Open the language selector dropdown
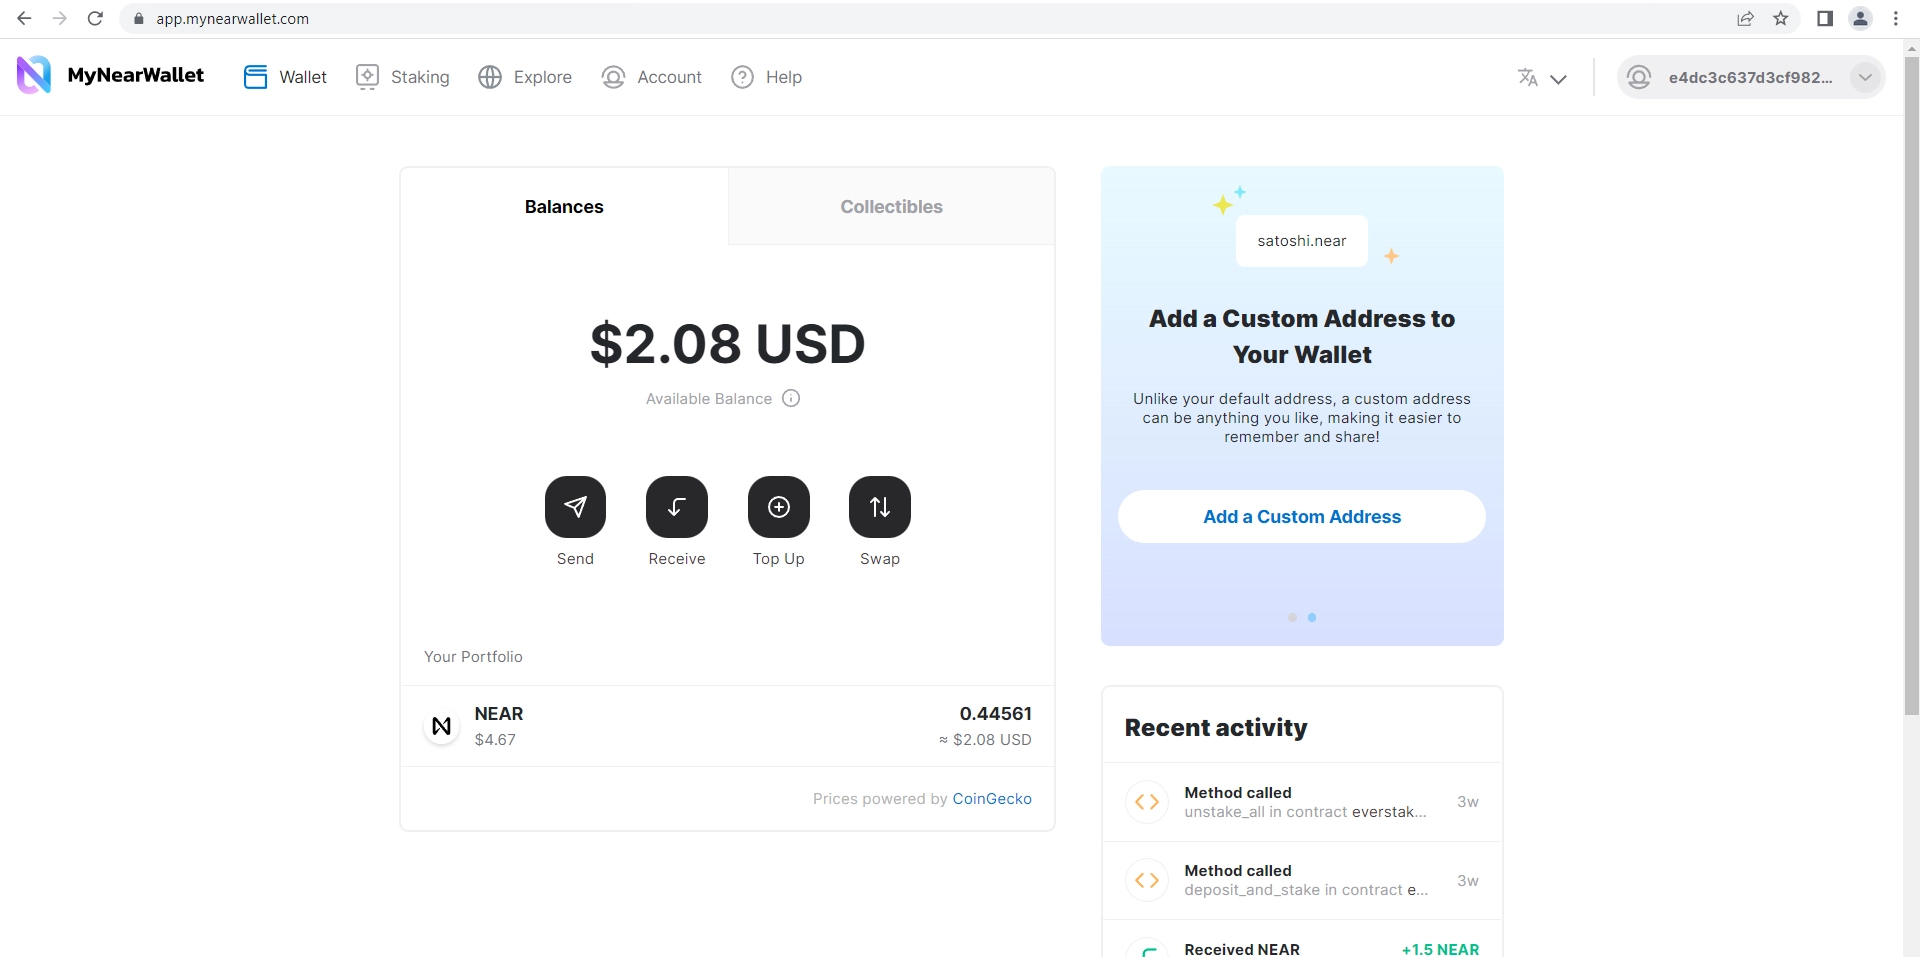This screenshot has height=957, width=1920. [1542, 78]
